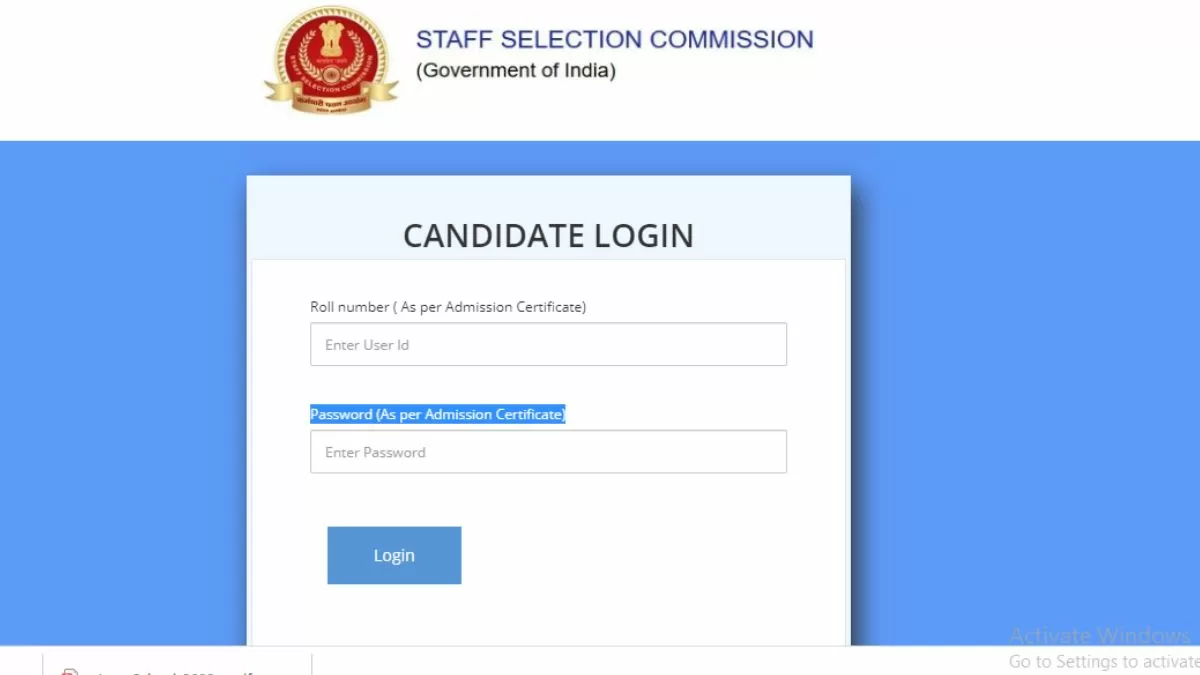Focus the Enter Password input field
1200x675 pixels.
(548, 452)
